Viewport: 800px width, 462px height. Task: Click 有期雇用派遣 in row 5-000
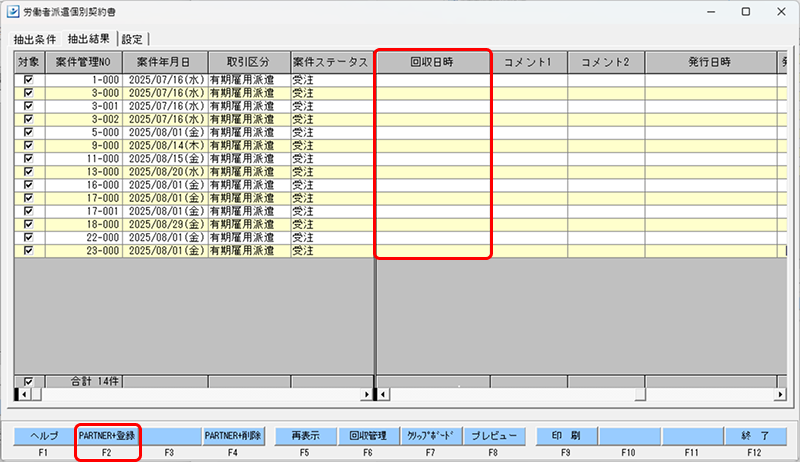249,132
